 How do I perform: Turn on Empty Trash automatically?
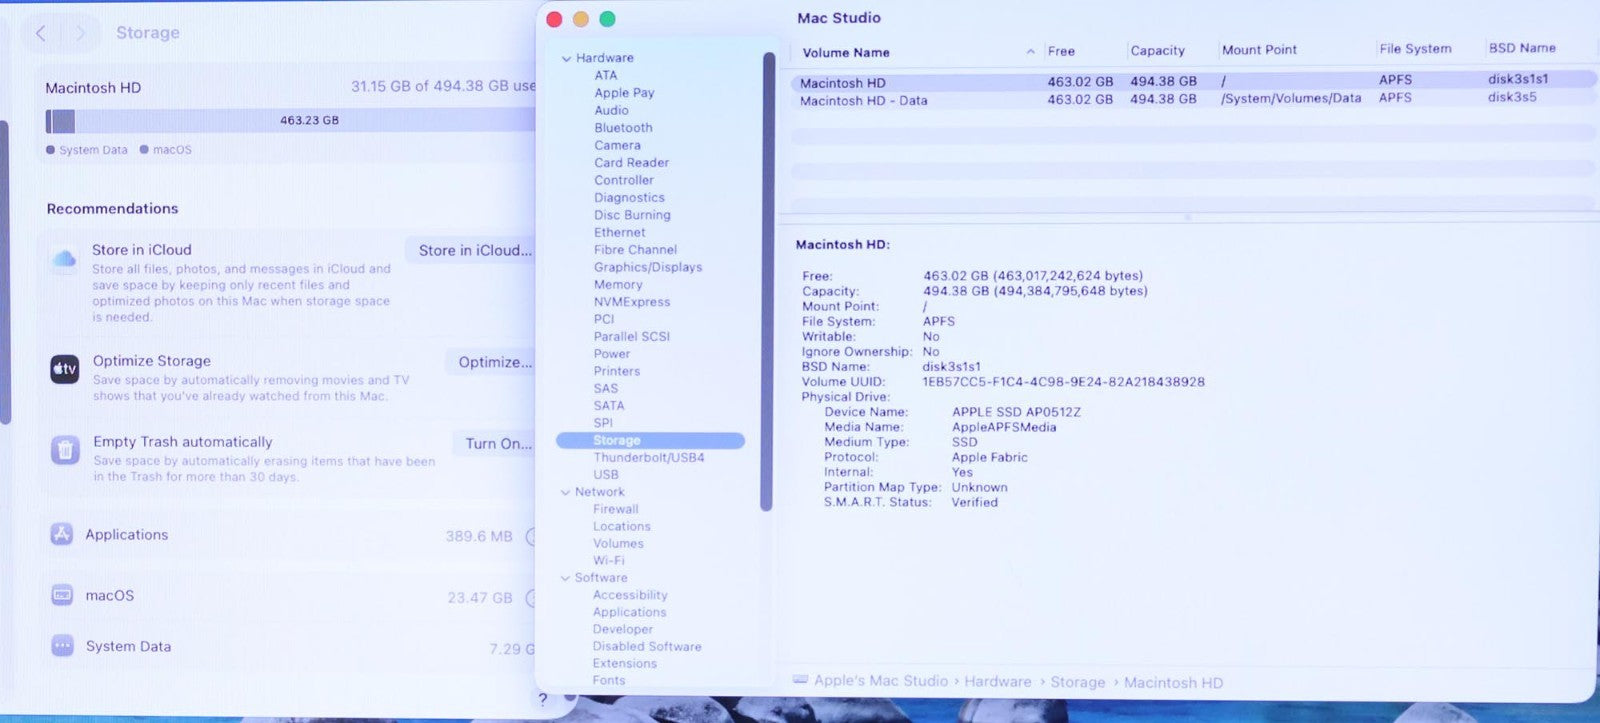[497, 444]
